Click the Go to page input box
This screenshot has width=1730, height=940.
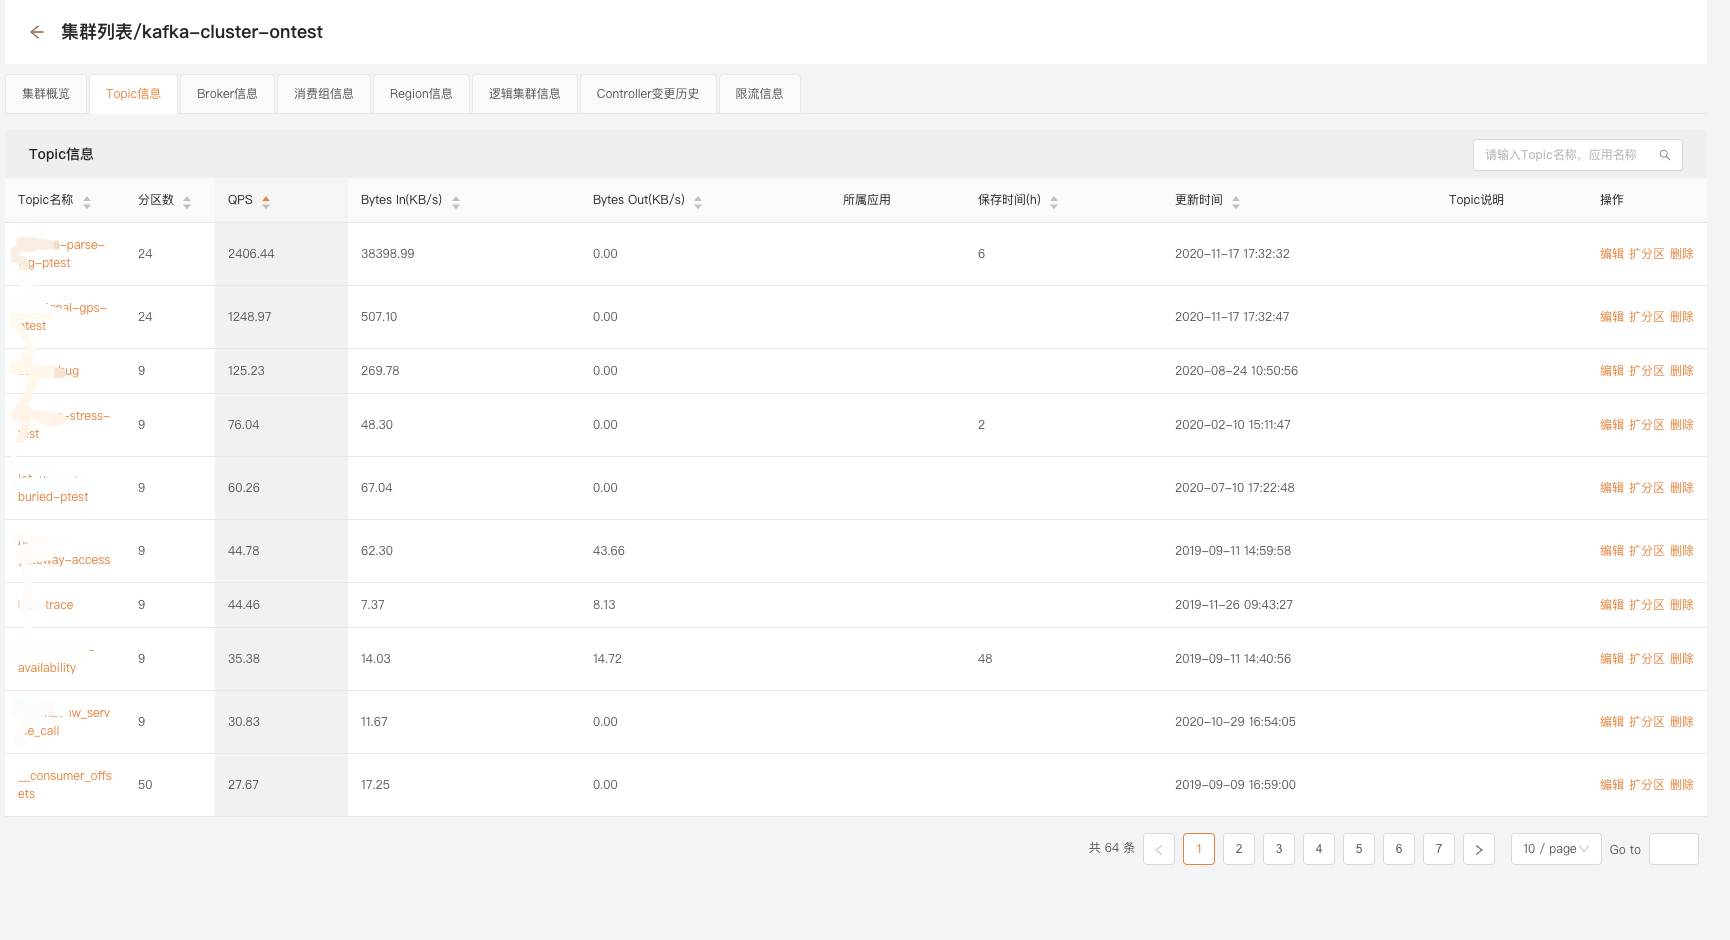(x=1674, y=849)
